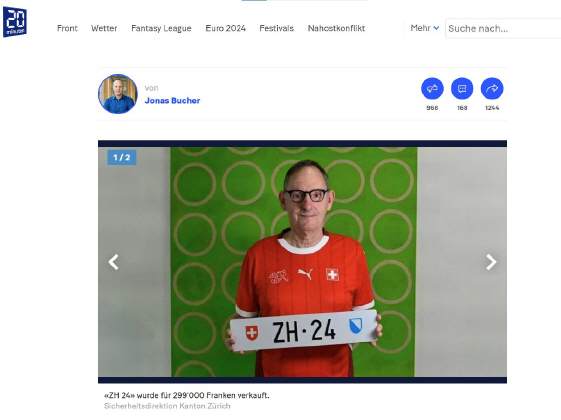
Task: Click the share arrow icon
Action: [x=492, y=88]
